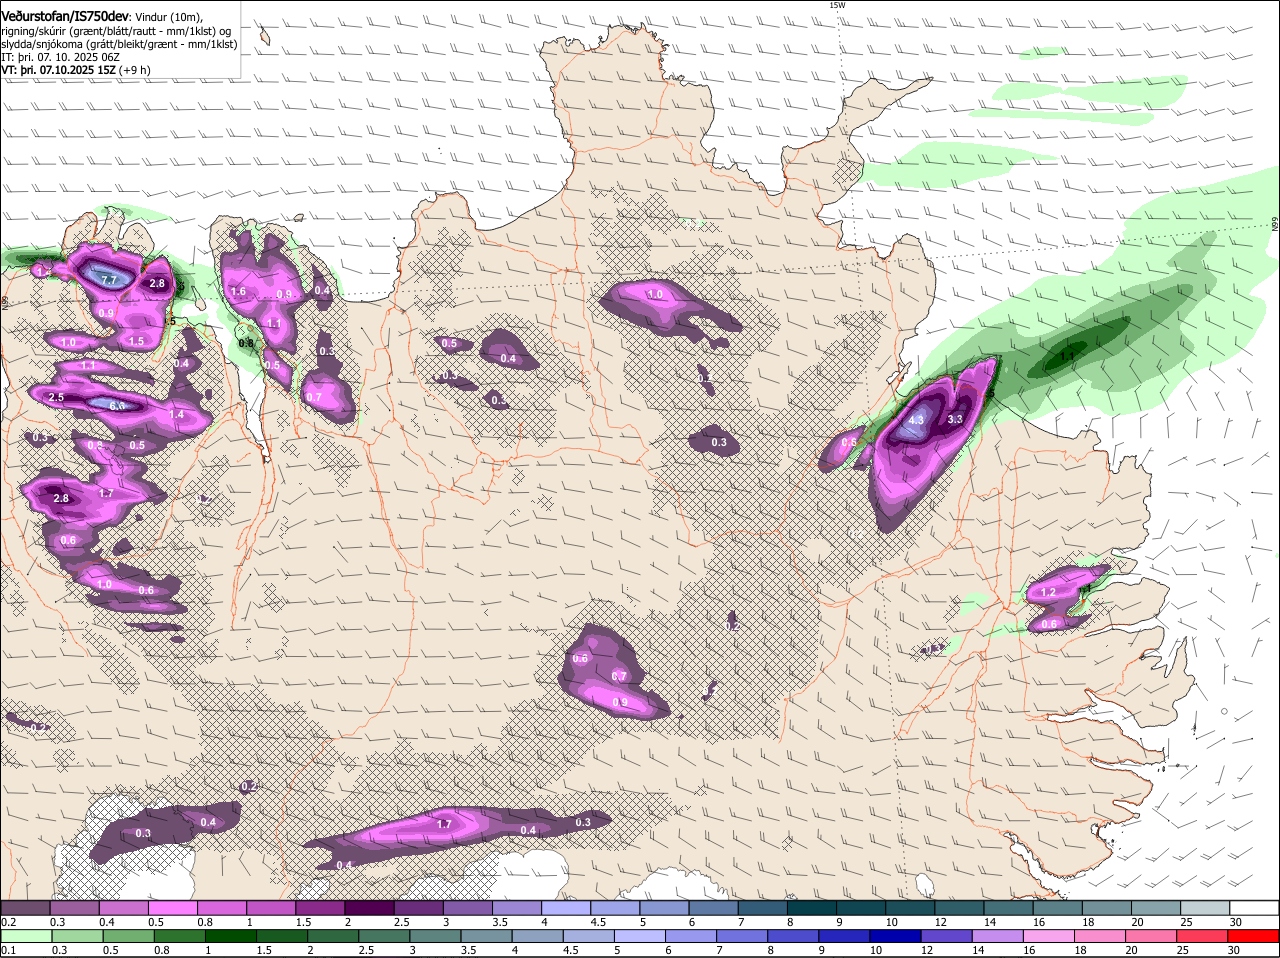Click the VT: þri. 07.10.2025 15Z (+9 h) line
The image size is (1280, 958).
(x=77, y=70)
